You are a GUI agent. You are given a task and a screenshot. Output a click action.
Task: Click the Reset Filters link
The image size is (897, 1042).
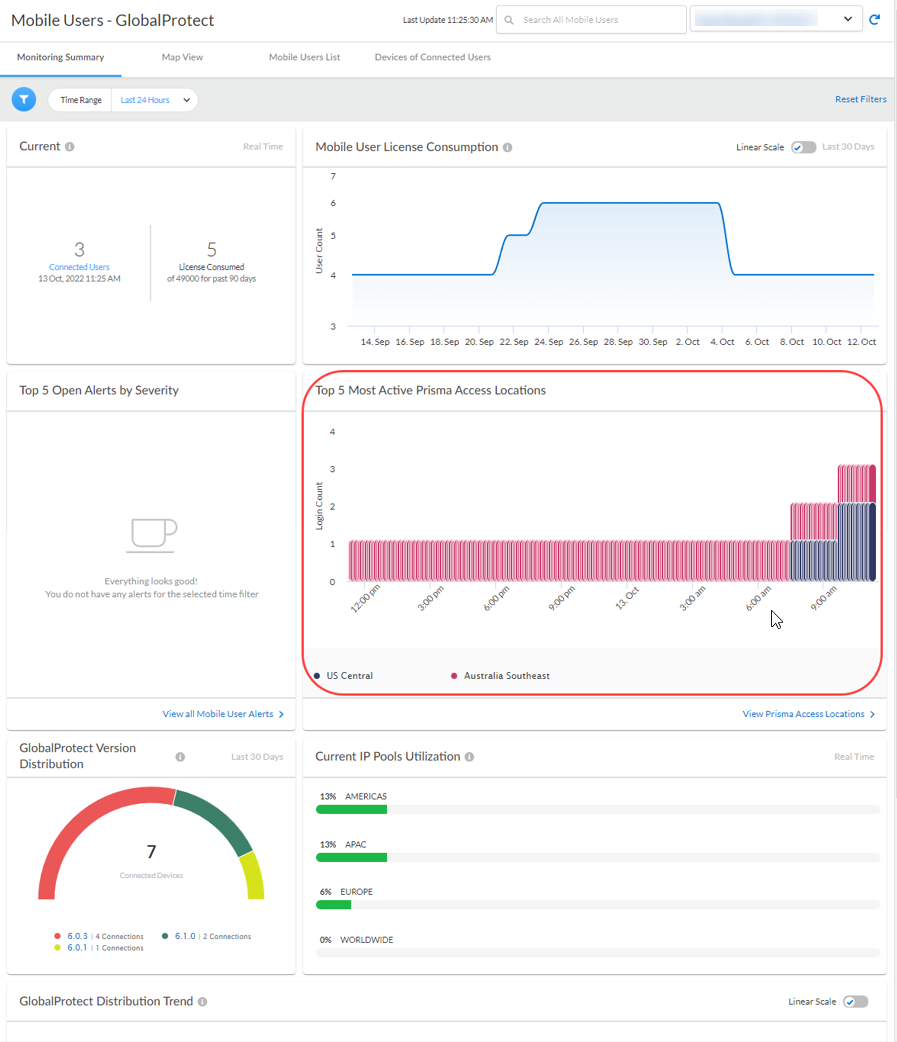pos(860,100)
